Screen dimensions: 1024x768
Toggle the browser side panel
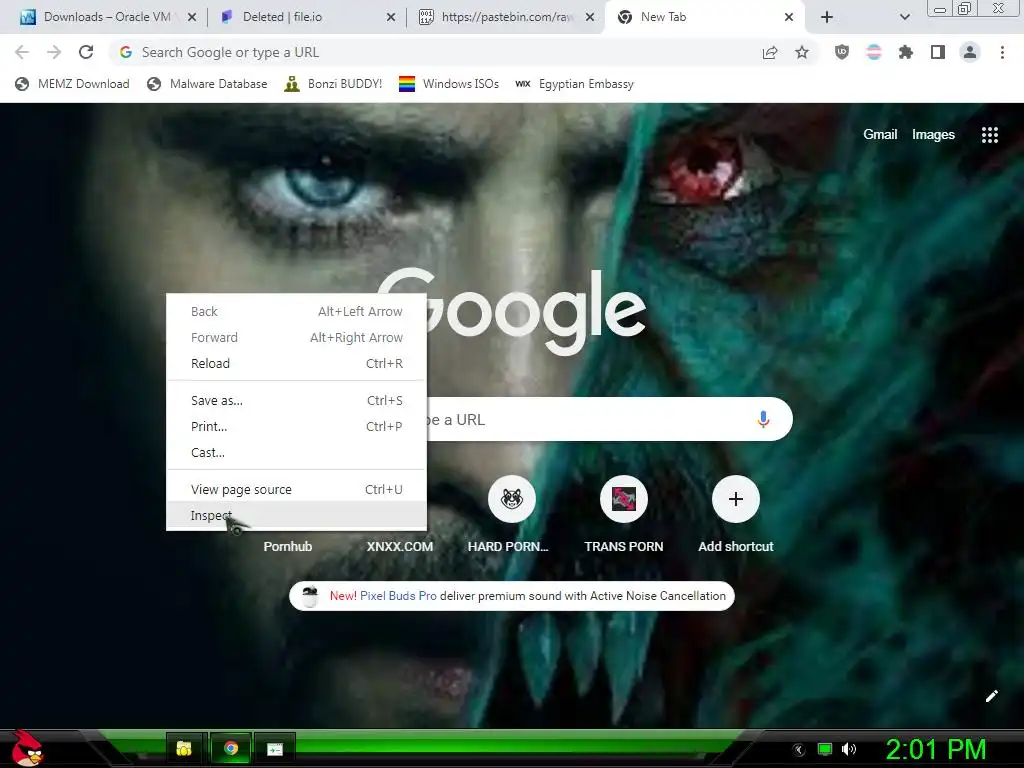[938, 52]
